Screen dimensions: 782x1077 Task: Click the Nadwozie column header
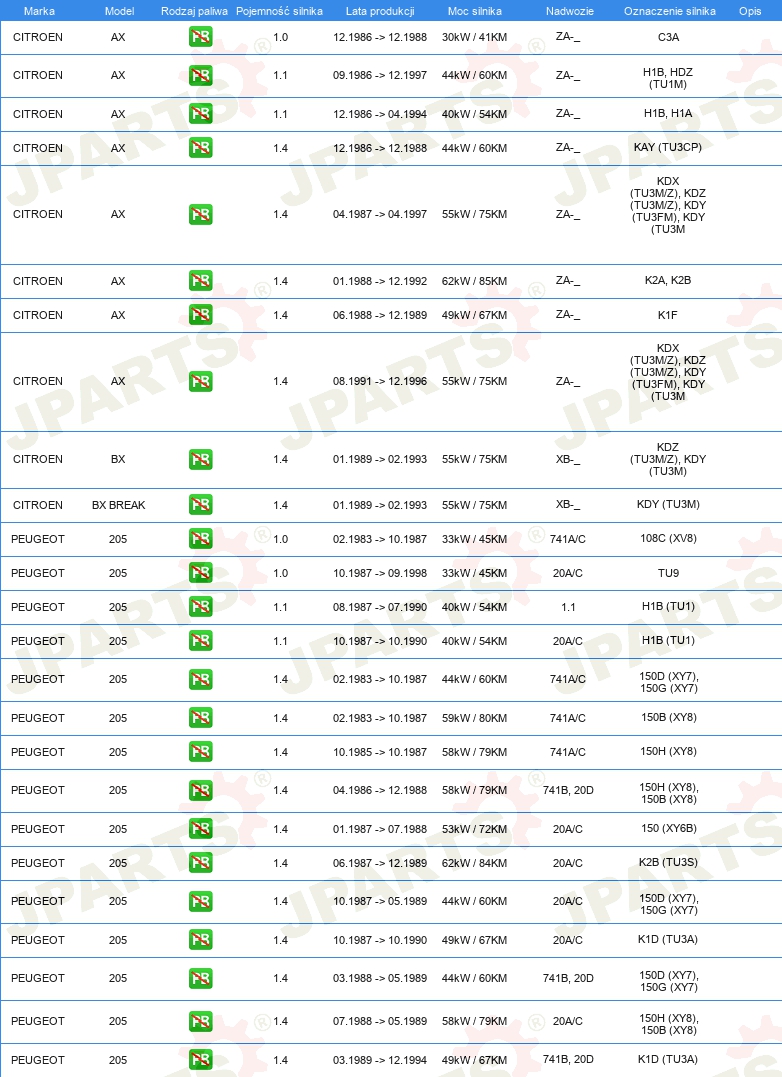coord(570,11)
